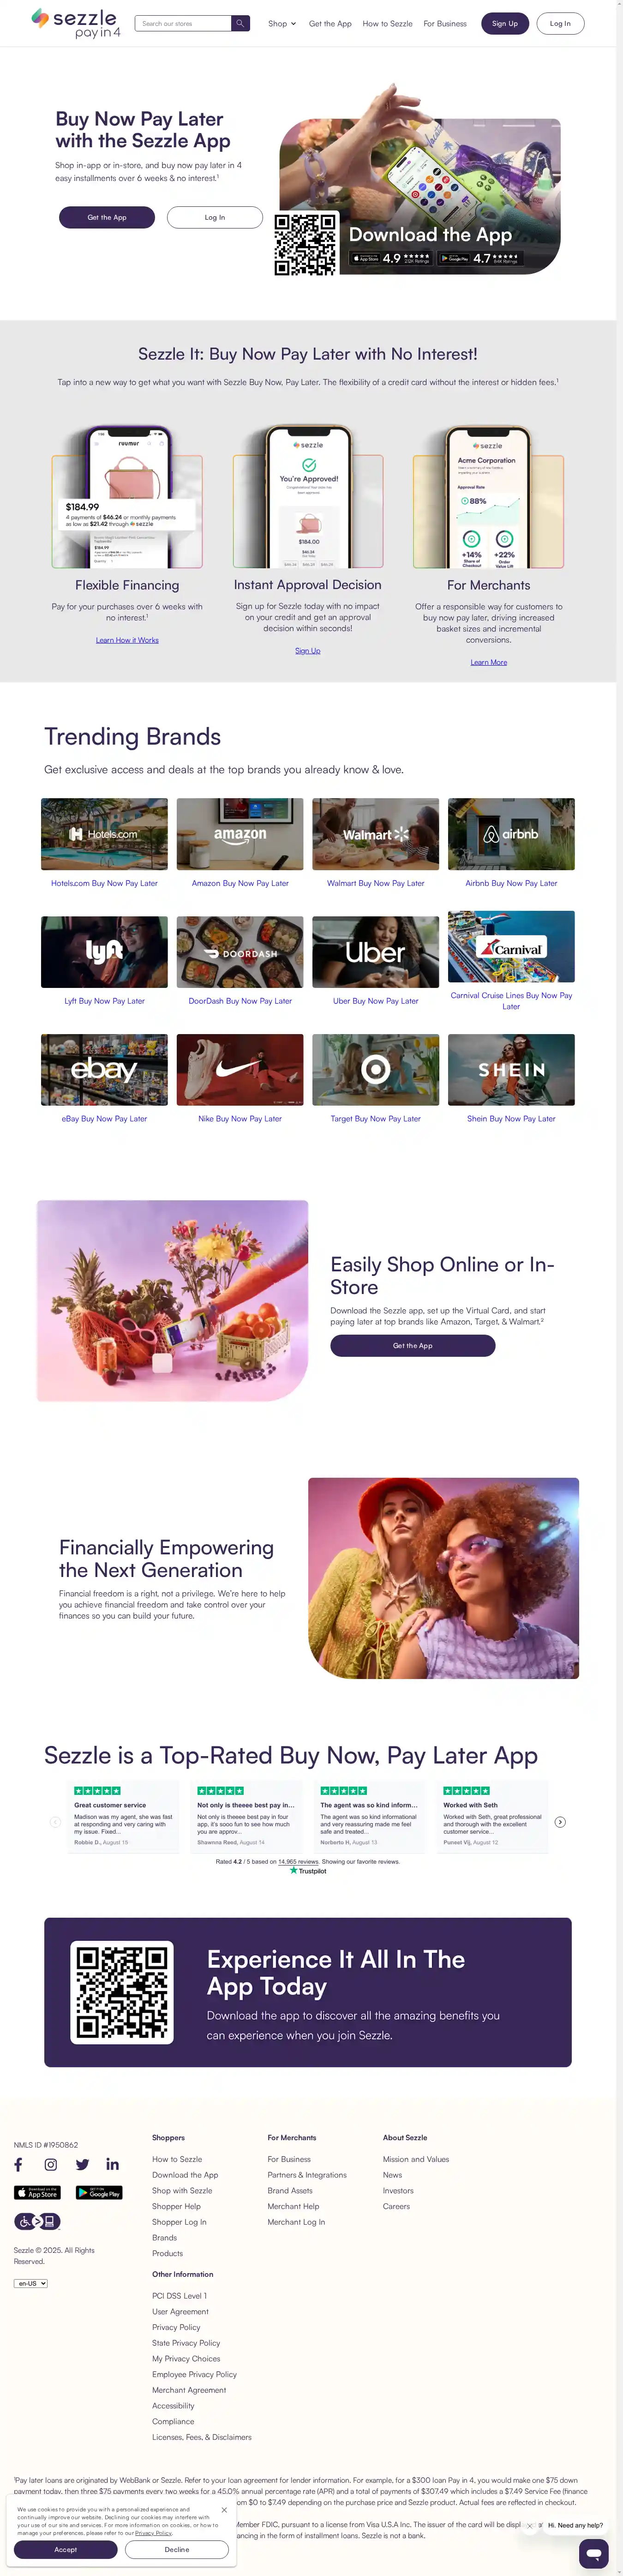Screen dimensions: 623x2576
Task: Open the Amazon Buy Now Pay Later thumbnail
Action: [240, 834]
